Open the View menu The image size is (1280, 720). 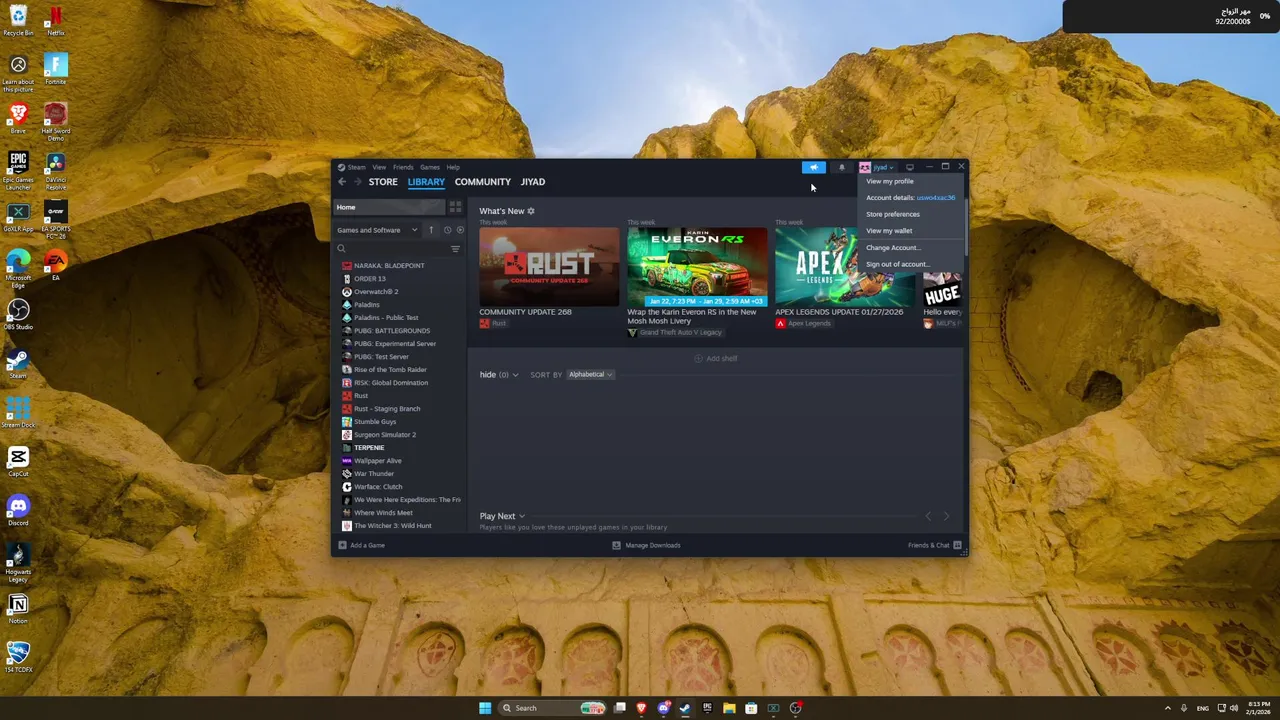pyautogui.click(x=379, y=167)
